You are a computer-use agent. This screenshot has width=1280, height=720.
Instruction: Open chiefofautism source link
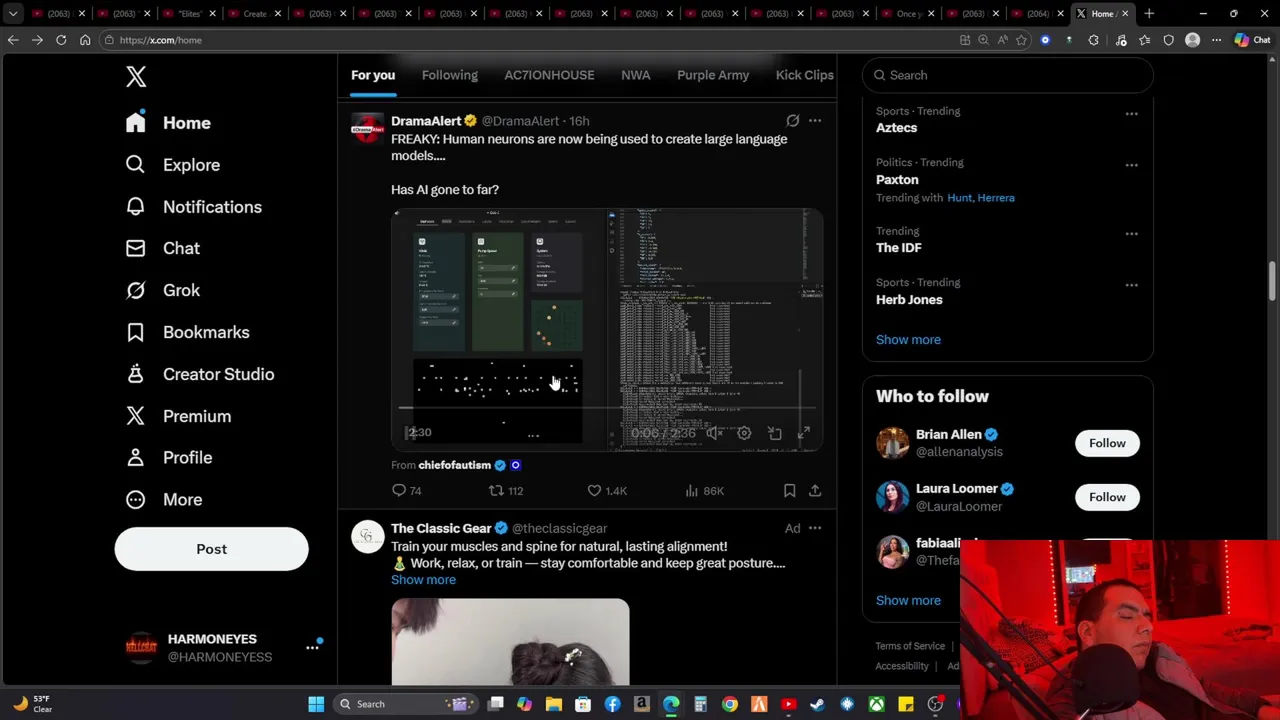click(455, 465)
